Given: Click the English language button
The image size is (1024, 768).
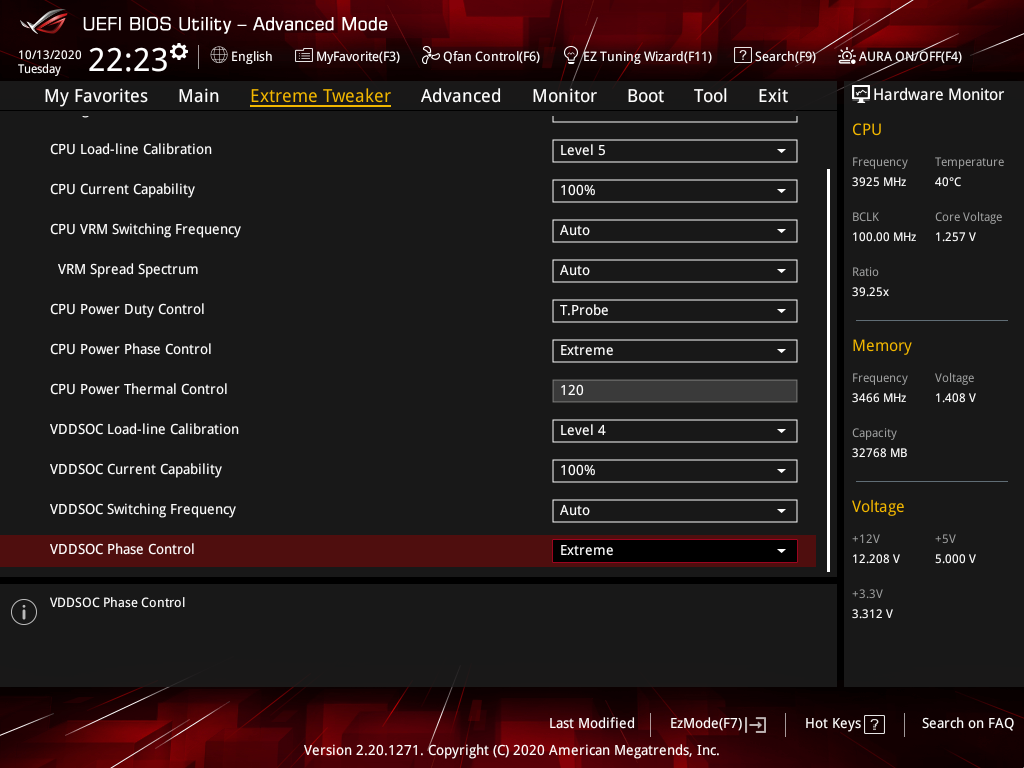Looking at the screenshot, I should [251, 57].
